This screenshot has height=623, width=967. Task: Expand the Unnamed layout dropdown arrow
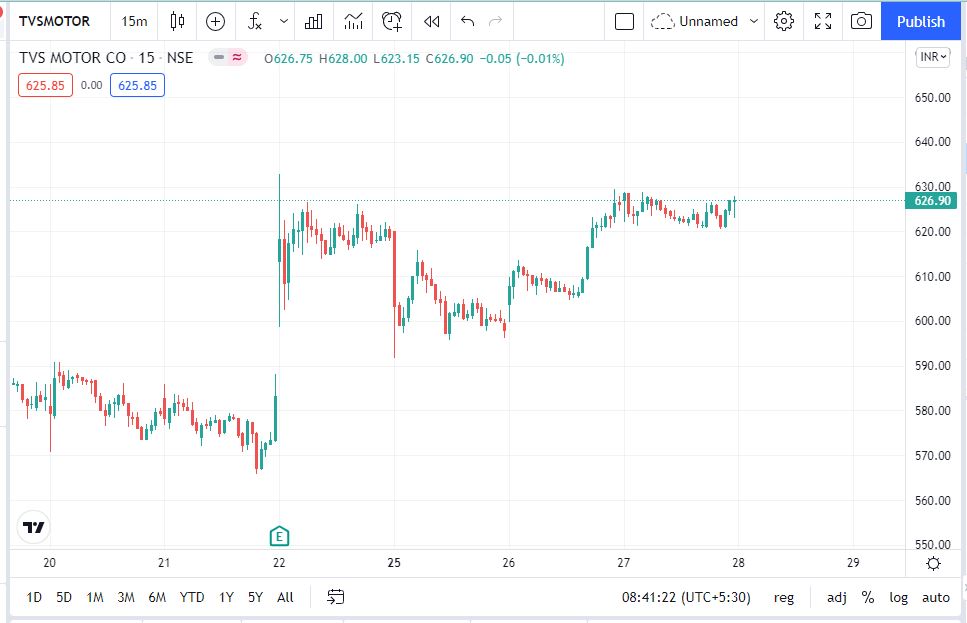tap(754, 21)
